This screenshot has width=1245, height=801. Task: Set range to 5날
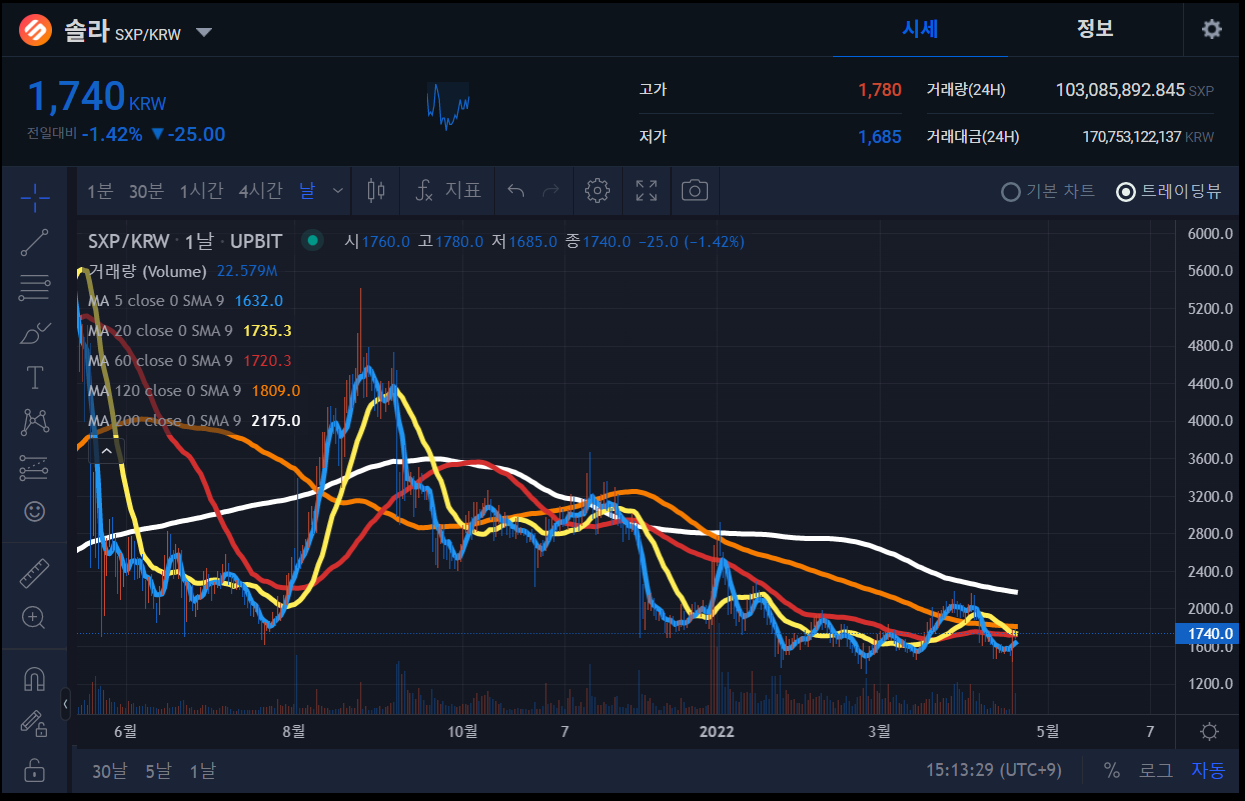click(158, 771)
